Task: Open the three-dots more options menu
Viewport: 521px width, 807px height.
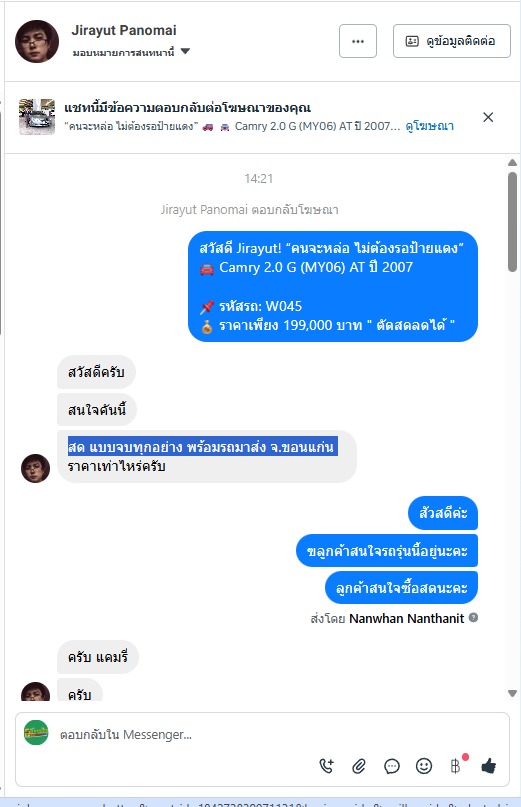Action: (x=358, y=41)
